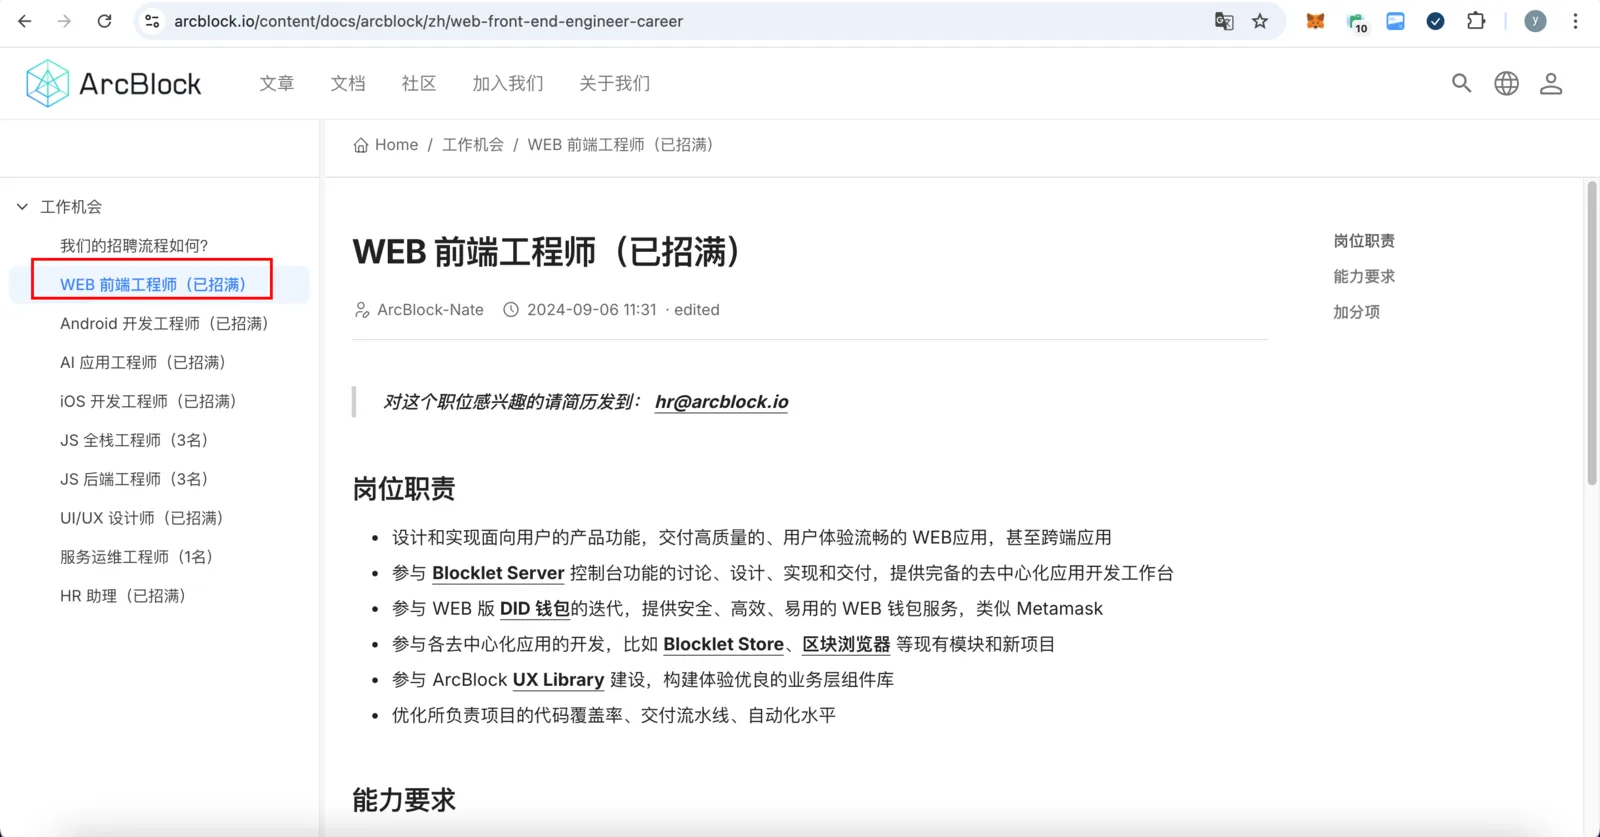Open iOS 开发工程师 sidebar item
The image size is (1600, 837).
click(x=148, y=401)
